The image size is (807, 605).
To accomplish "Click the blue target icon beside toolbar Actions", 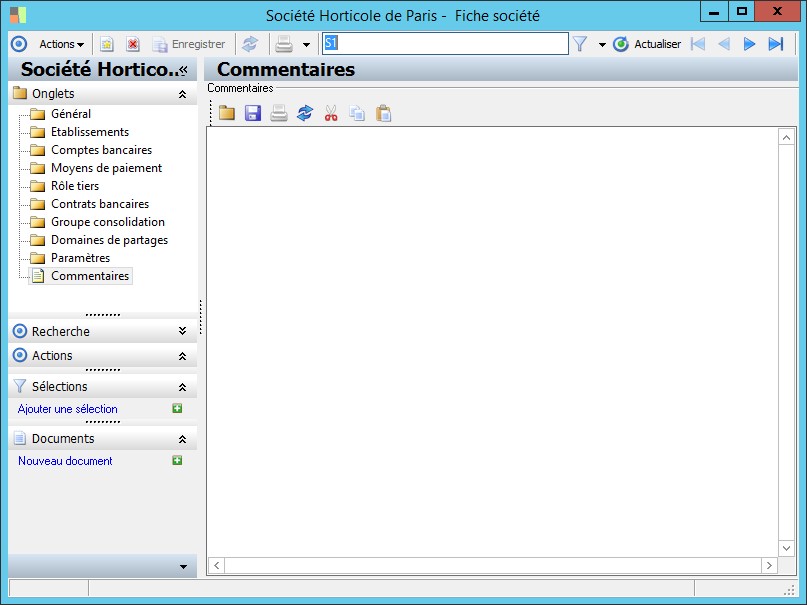I will (19, 44).
